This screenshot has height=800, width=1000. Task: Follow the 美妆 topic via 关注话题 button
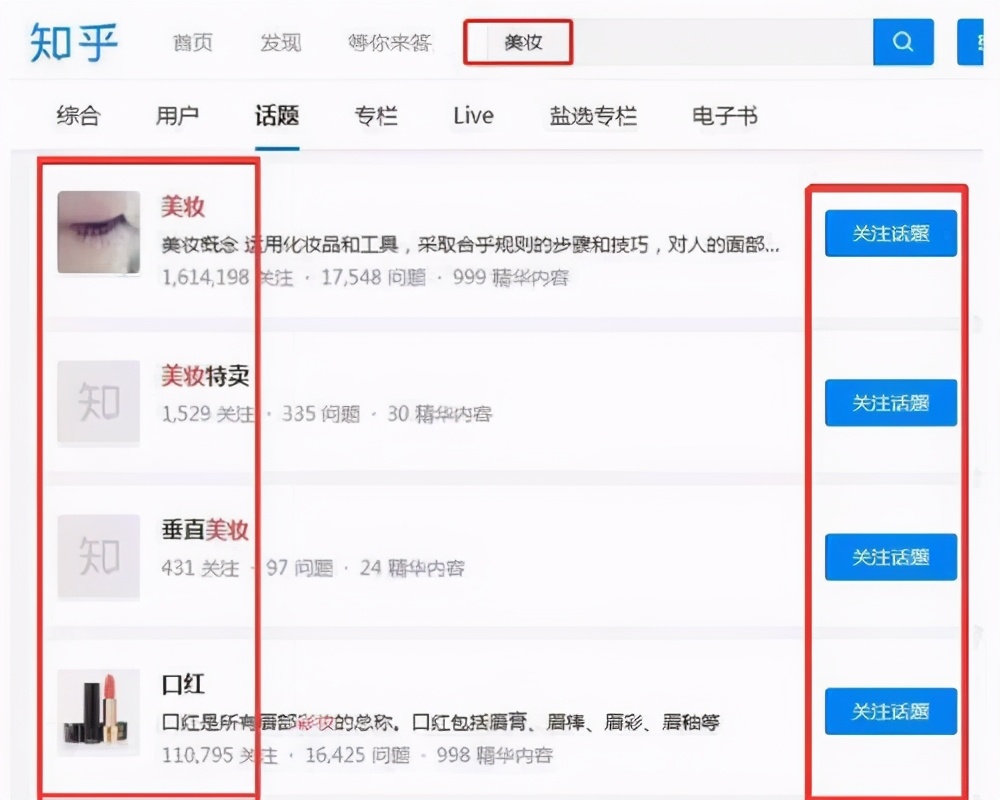click(890, 233)
